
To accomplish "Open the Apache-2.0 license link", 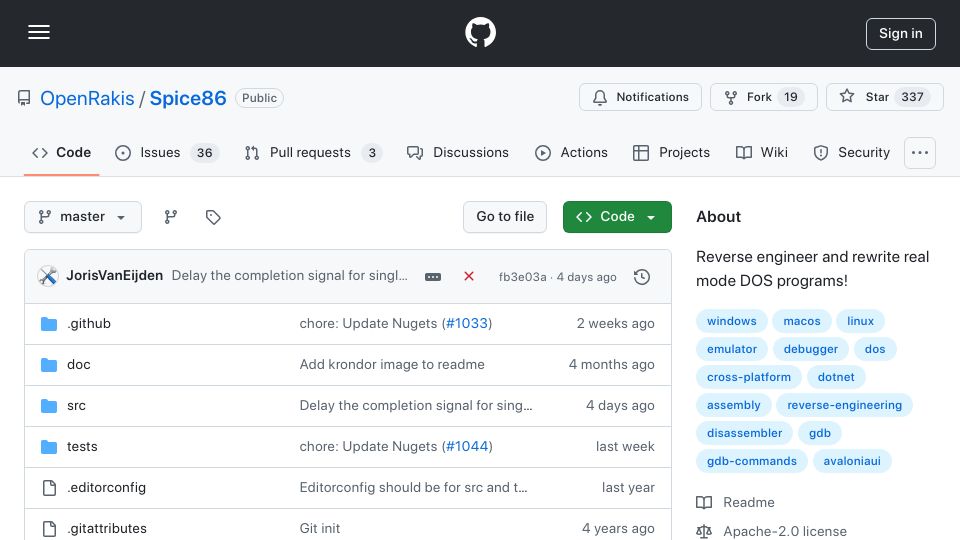I will (x=772, y=531).
